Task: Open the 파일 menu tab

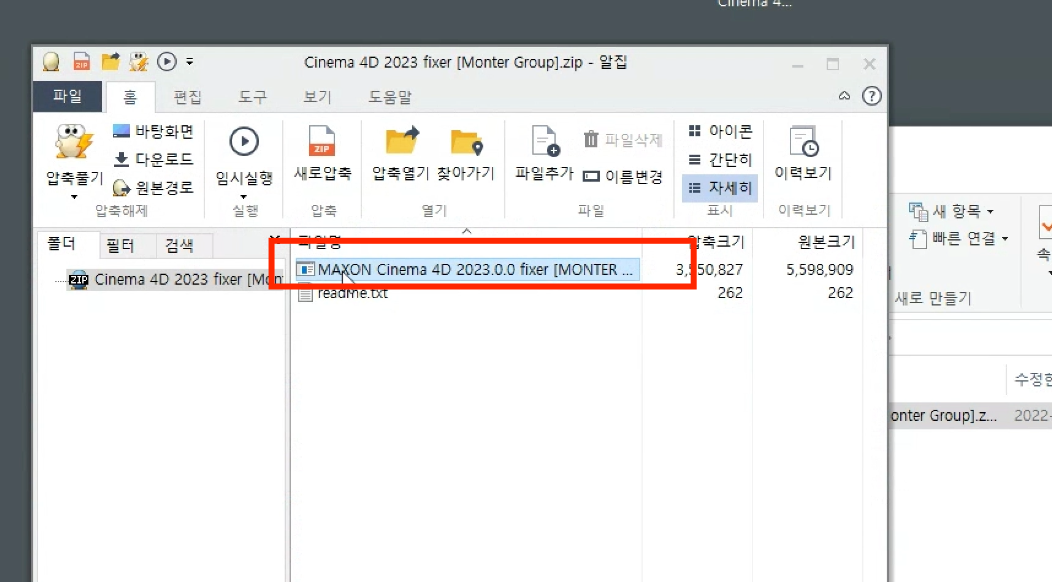Action: pyautogui.click(x=67, y=97)
